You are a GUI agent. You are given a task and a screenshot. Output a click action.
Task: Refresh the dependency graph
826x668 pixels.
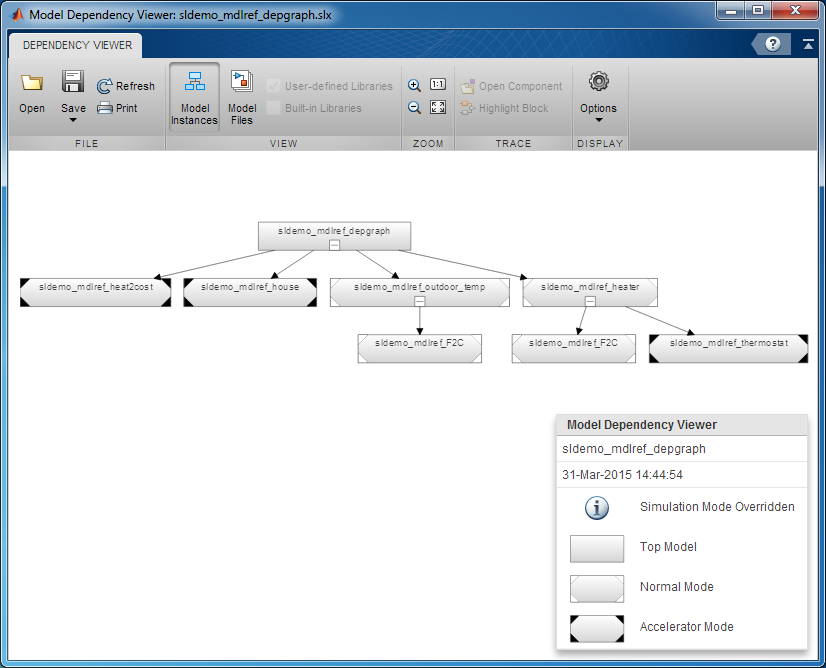pos(126,86)
